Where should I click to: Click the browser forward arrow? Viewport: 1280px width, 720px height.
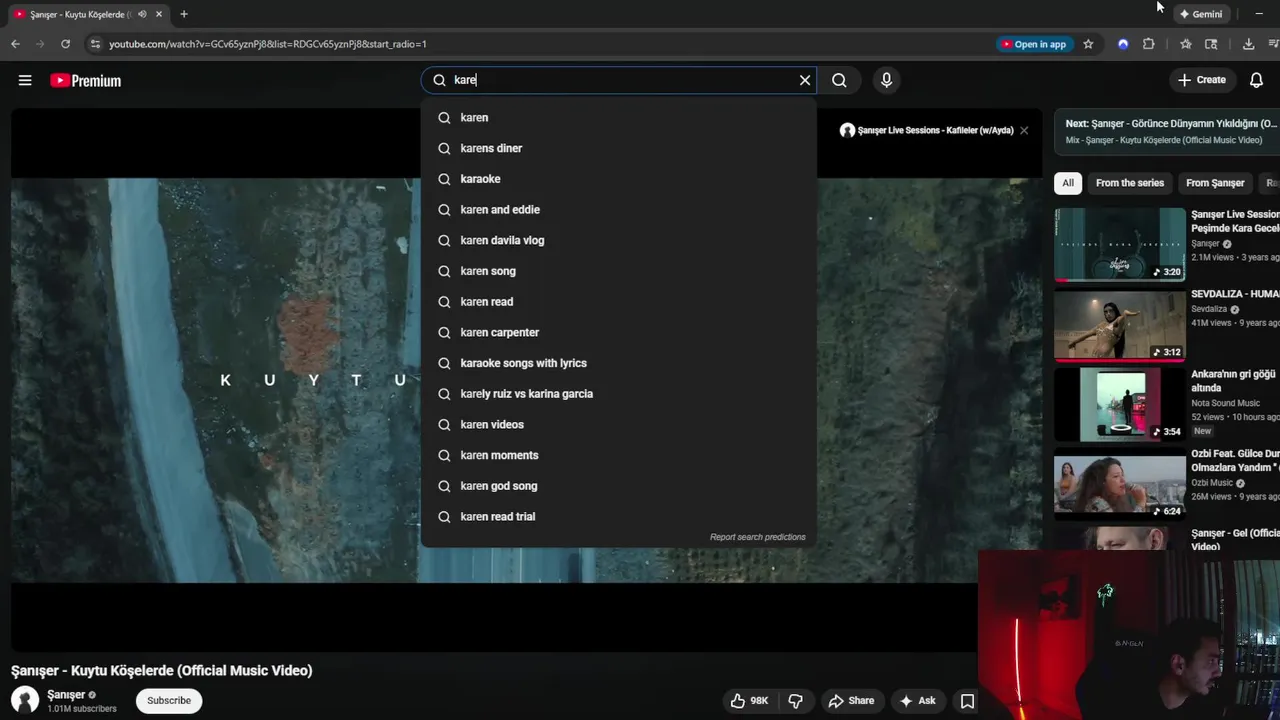pos(40,44)
